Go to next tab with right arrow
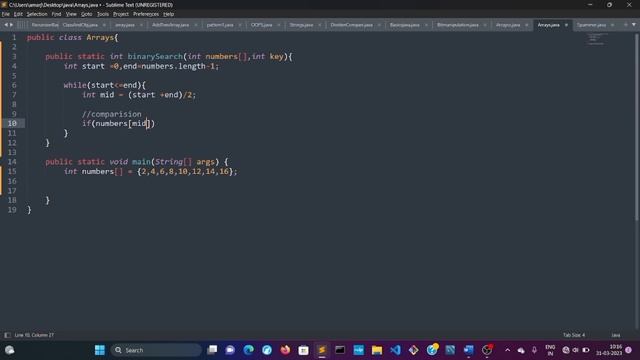Screen dimensions: 640x360 11,25
